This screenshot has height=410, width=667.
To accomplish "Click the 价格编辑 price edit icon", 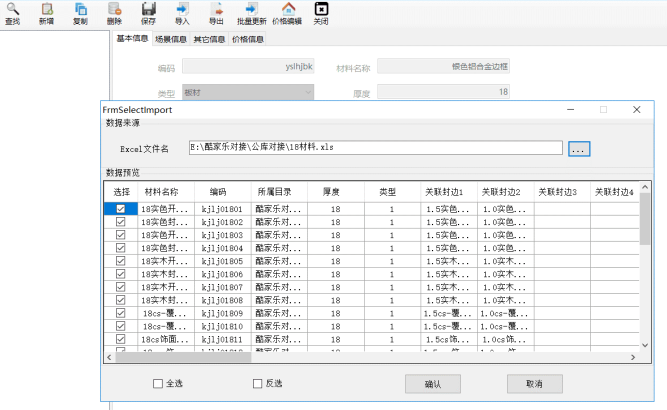I will point(287,14).
